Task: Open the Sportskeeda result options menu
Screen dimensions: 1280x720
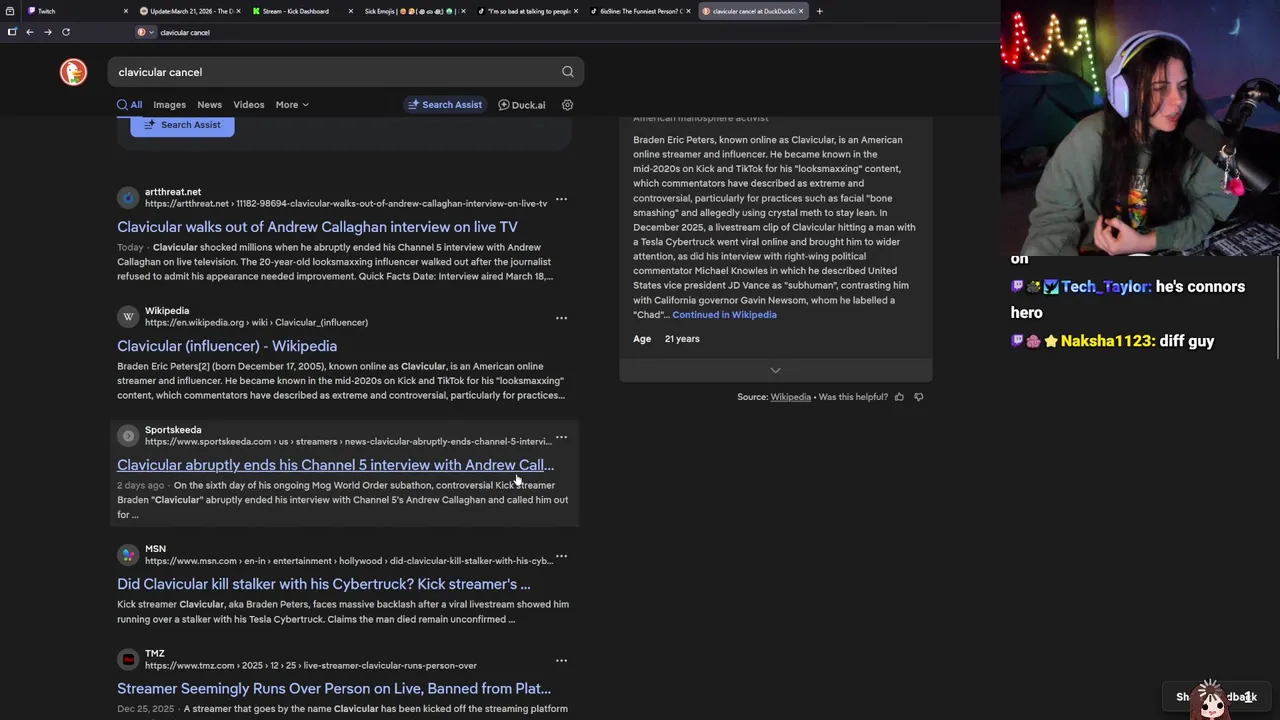Action: click(561, 437)
